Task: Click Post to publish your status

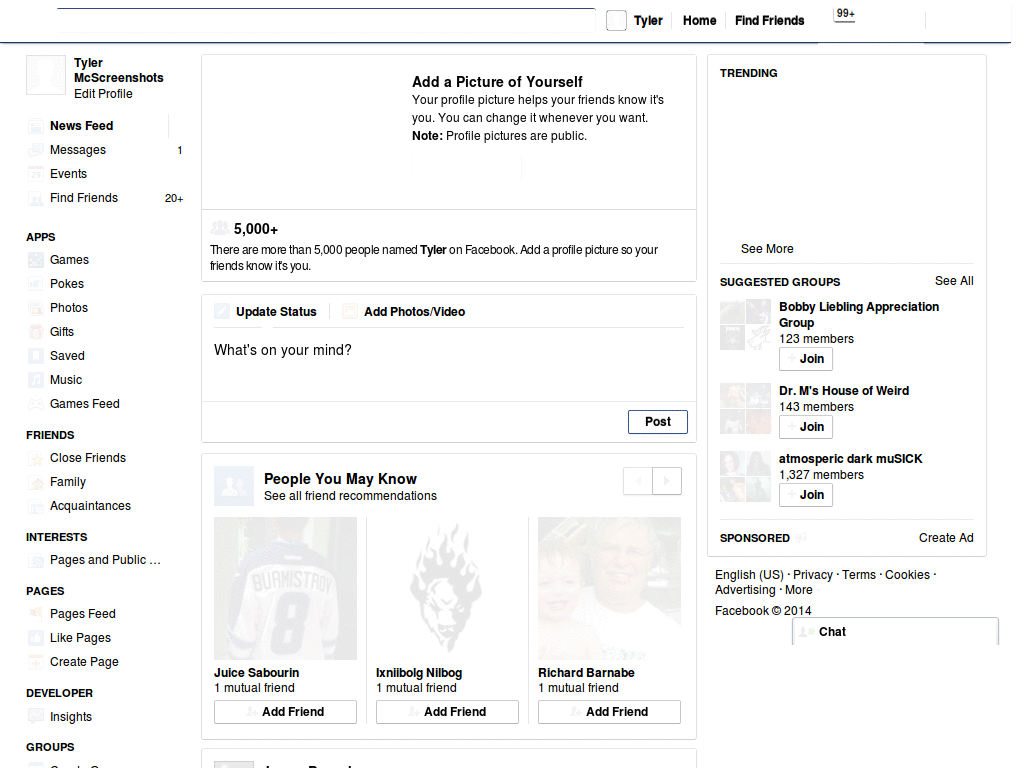Action: click(x=657, y=422)
